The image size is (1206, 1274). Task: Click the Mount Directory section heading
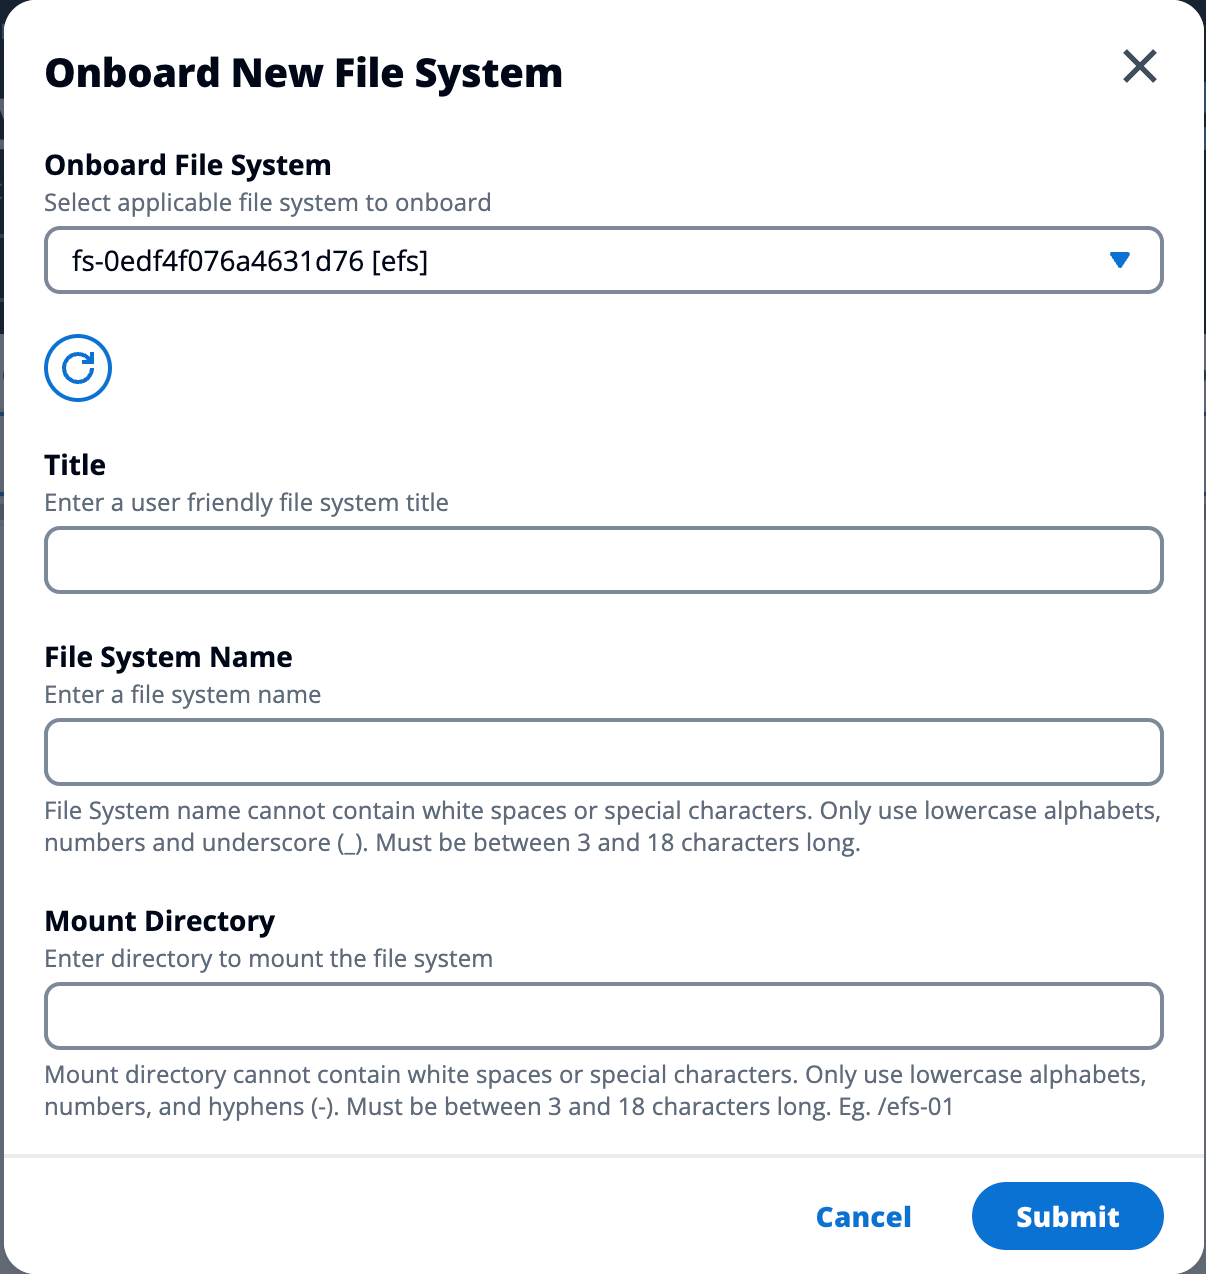pyautogui.click(x=159, y=921)
